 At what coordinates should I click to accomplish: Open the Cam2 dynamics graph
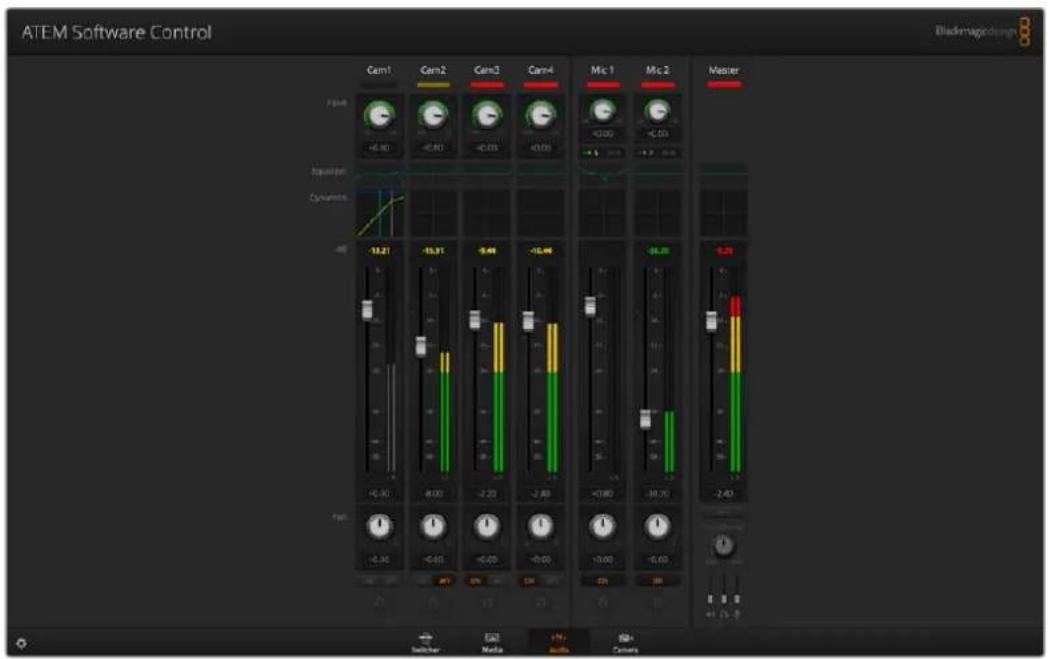click(433, 213)
